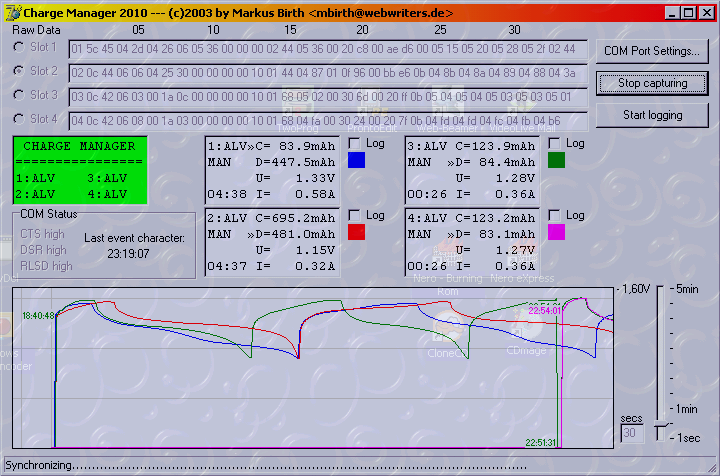720x476 pixels.
Task: Click the Slot 1 raw data hex field
Action: (327, 48)
